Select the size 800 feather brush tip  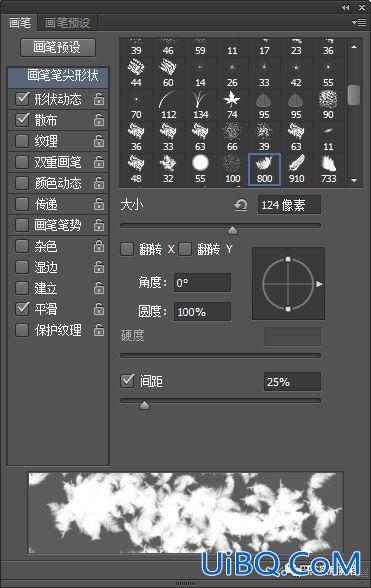pyautogui.click(x=264, y=169)
